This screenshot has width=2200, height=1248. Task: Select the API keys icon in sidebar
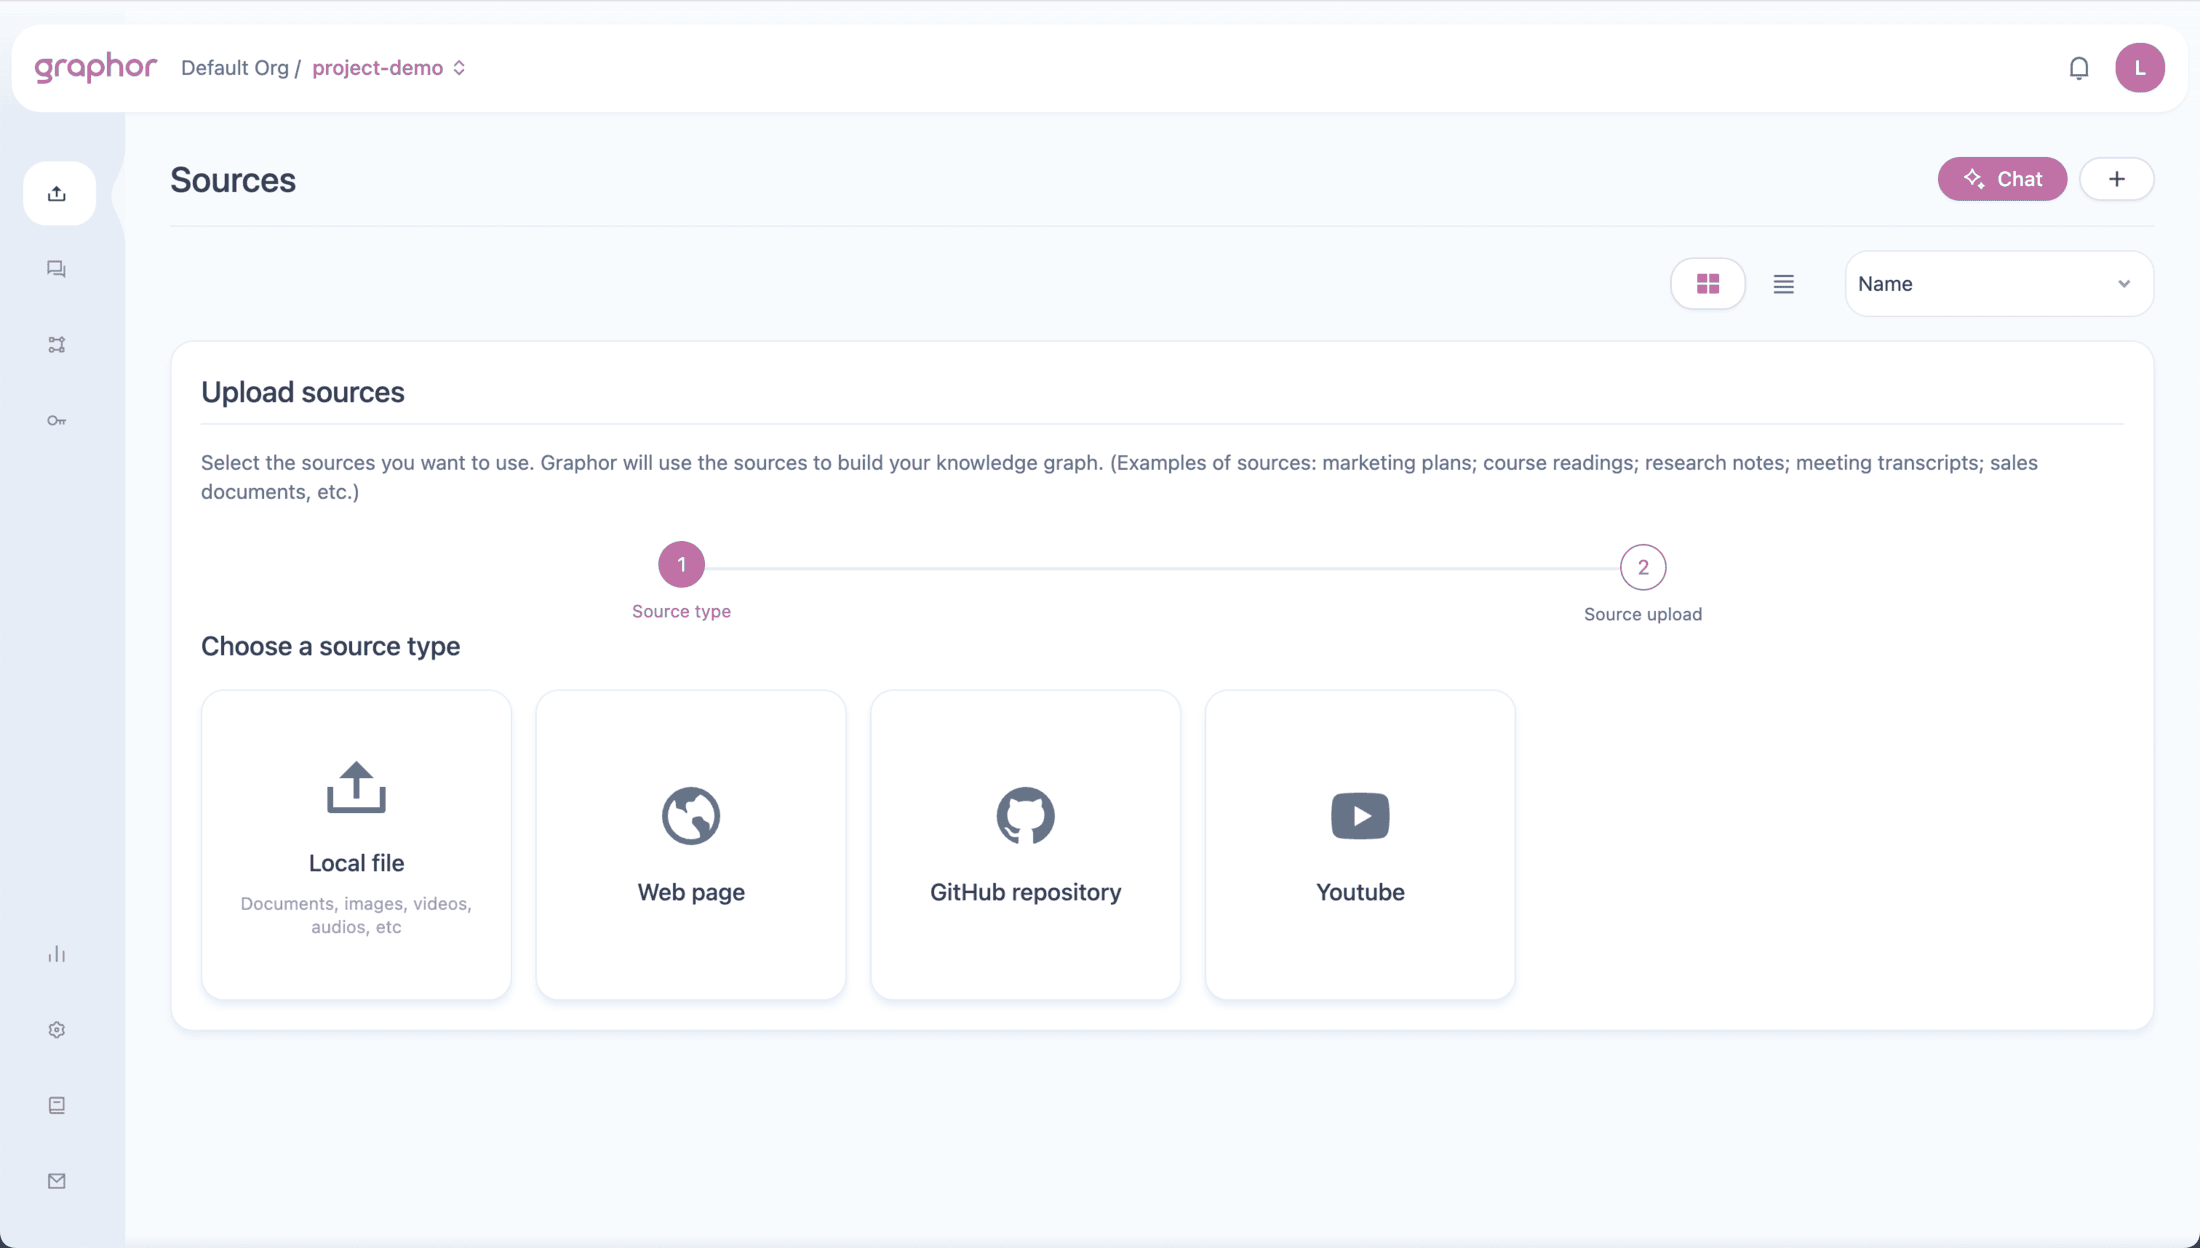coord(57,421)
